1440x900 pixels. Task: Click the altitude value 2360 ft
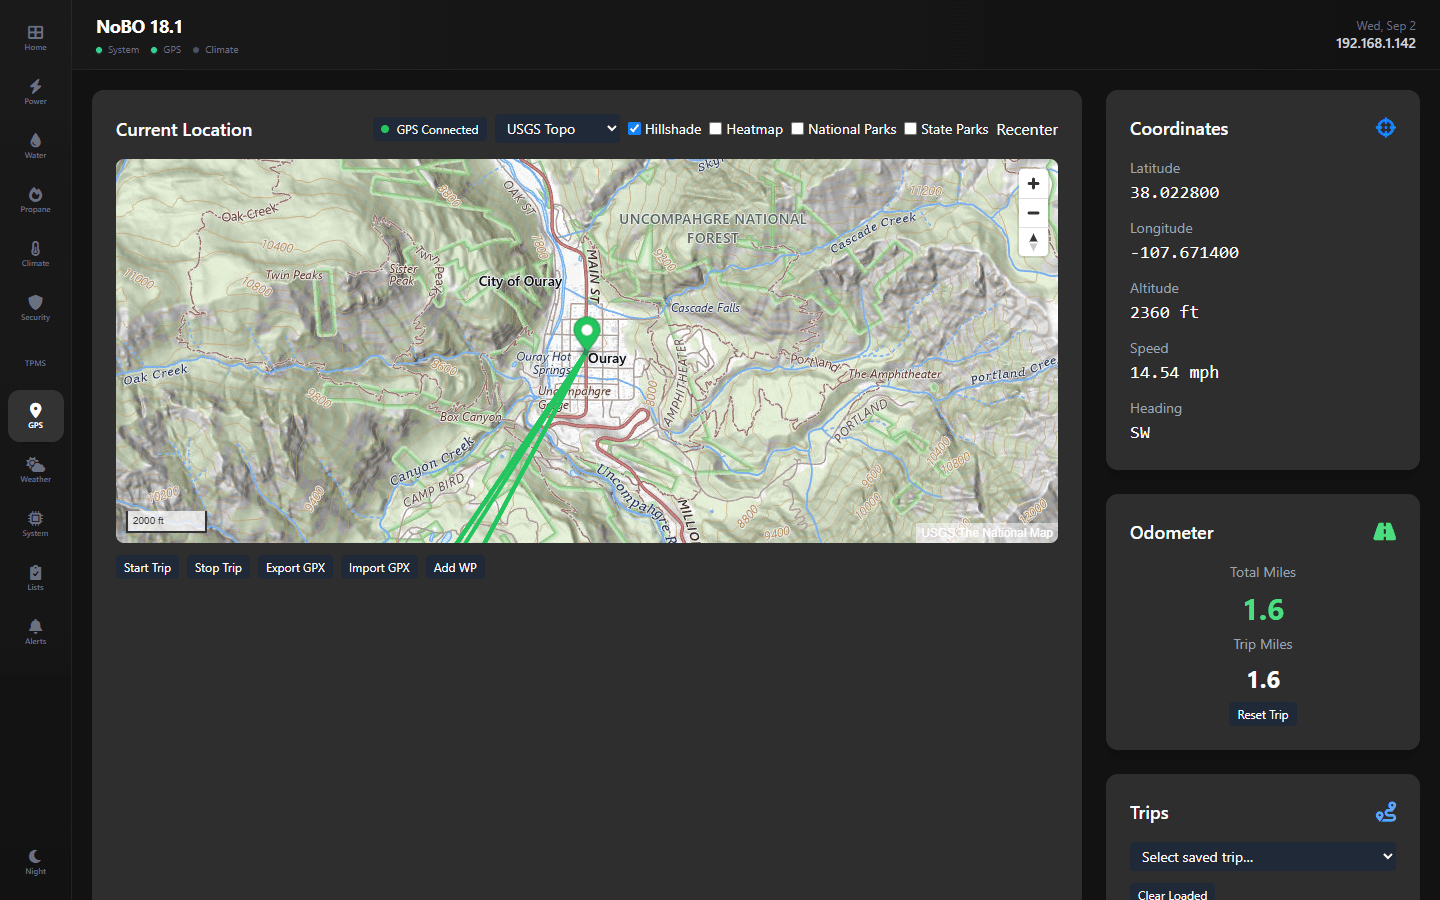click(1164, 312)
